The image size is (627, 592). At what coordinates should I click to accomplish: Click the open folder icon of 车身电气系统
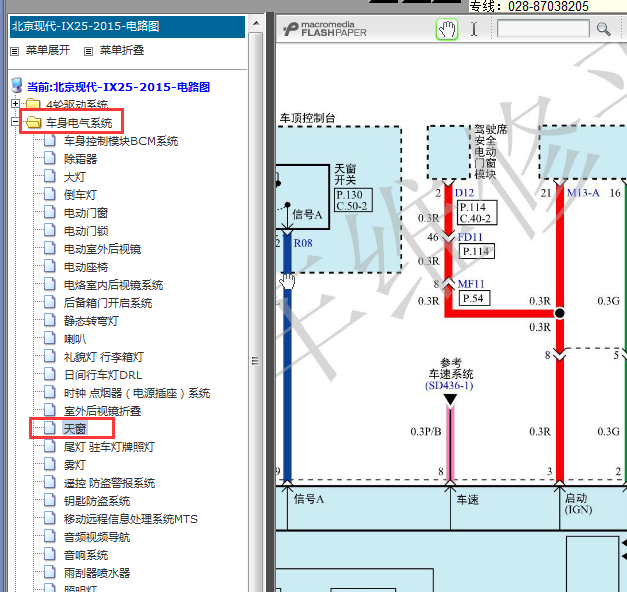click(x=33, y=122)
